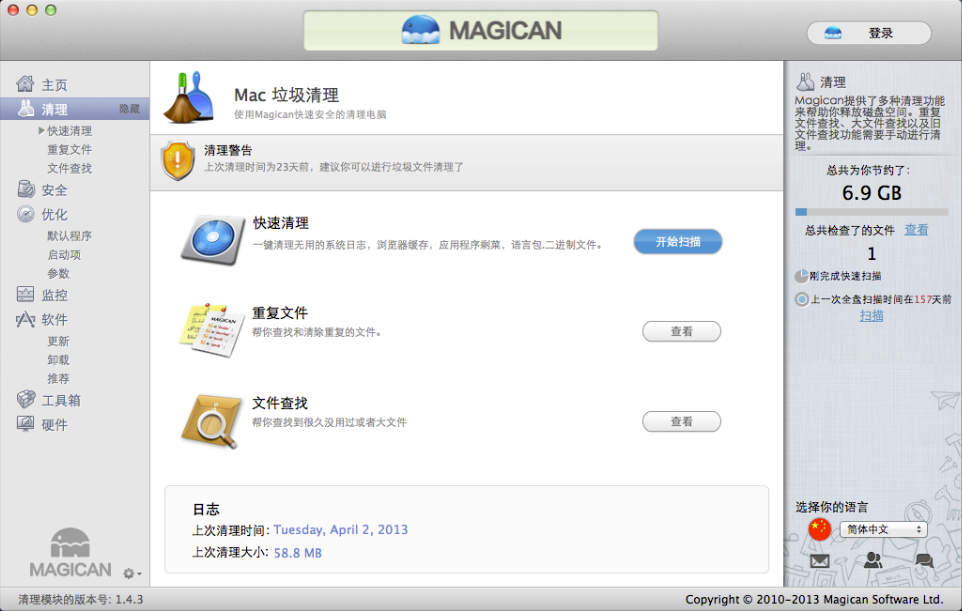This screenshot has height=611, width=962.
Task: Select 重复文件 in the sidebar
Action: click(x=69, y=150)
